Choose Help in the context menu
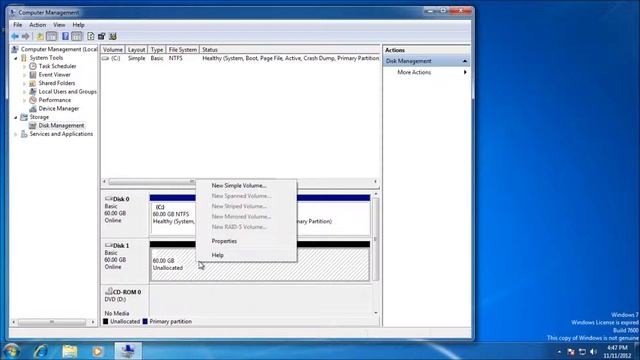The width and height of the screenshot is (640, 360). click(x=246, y=255)
